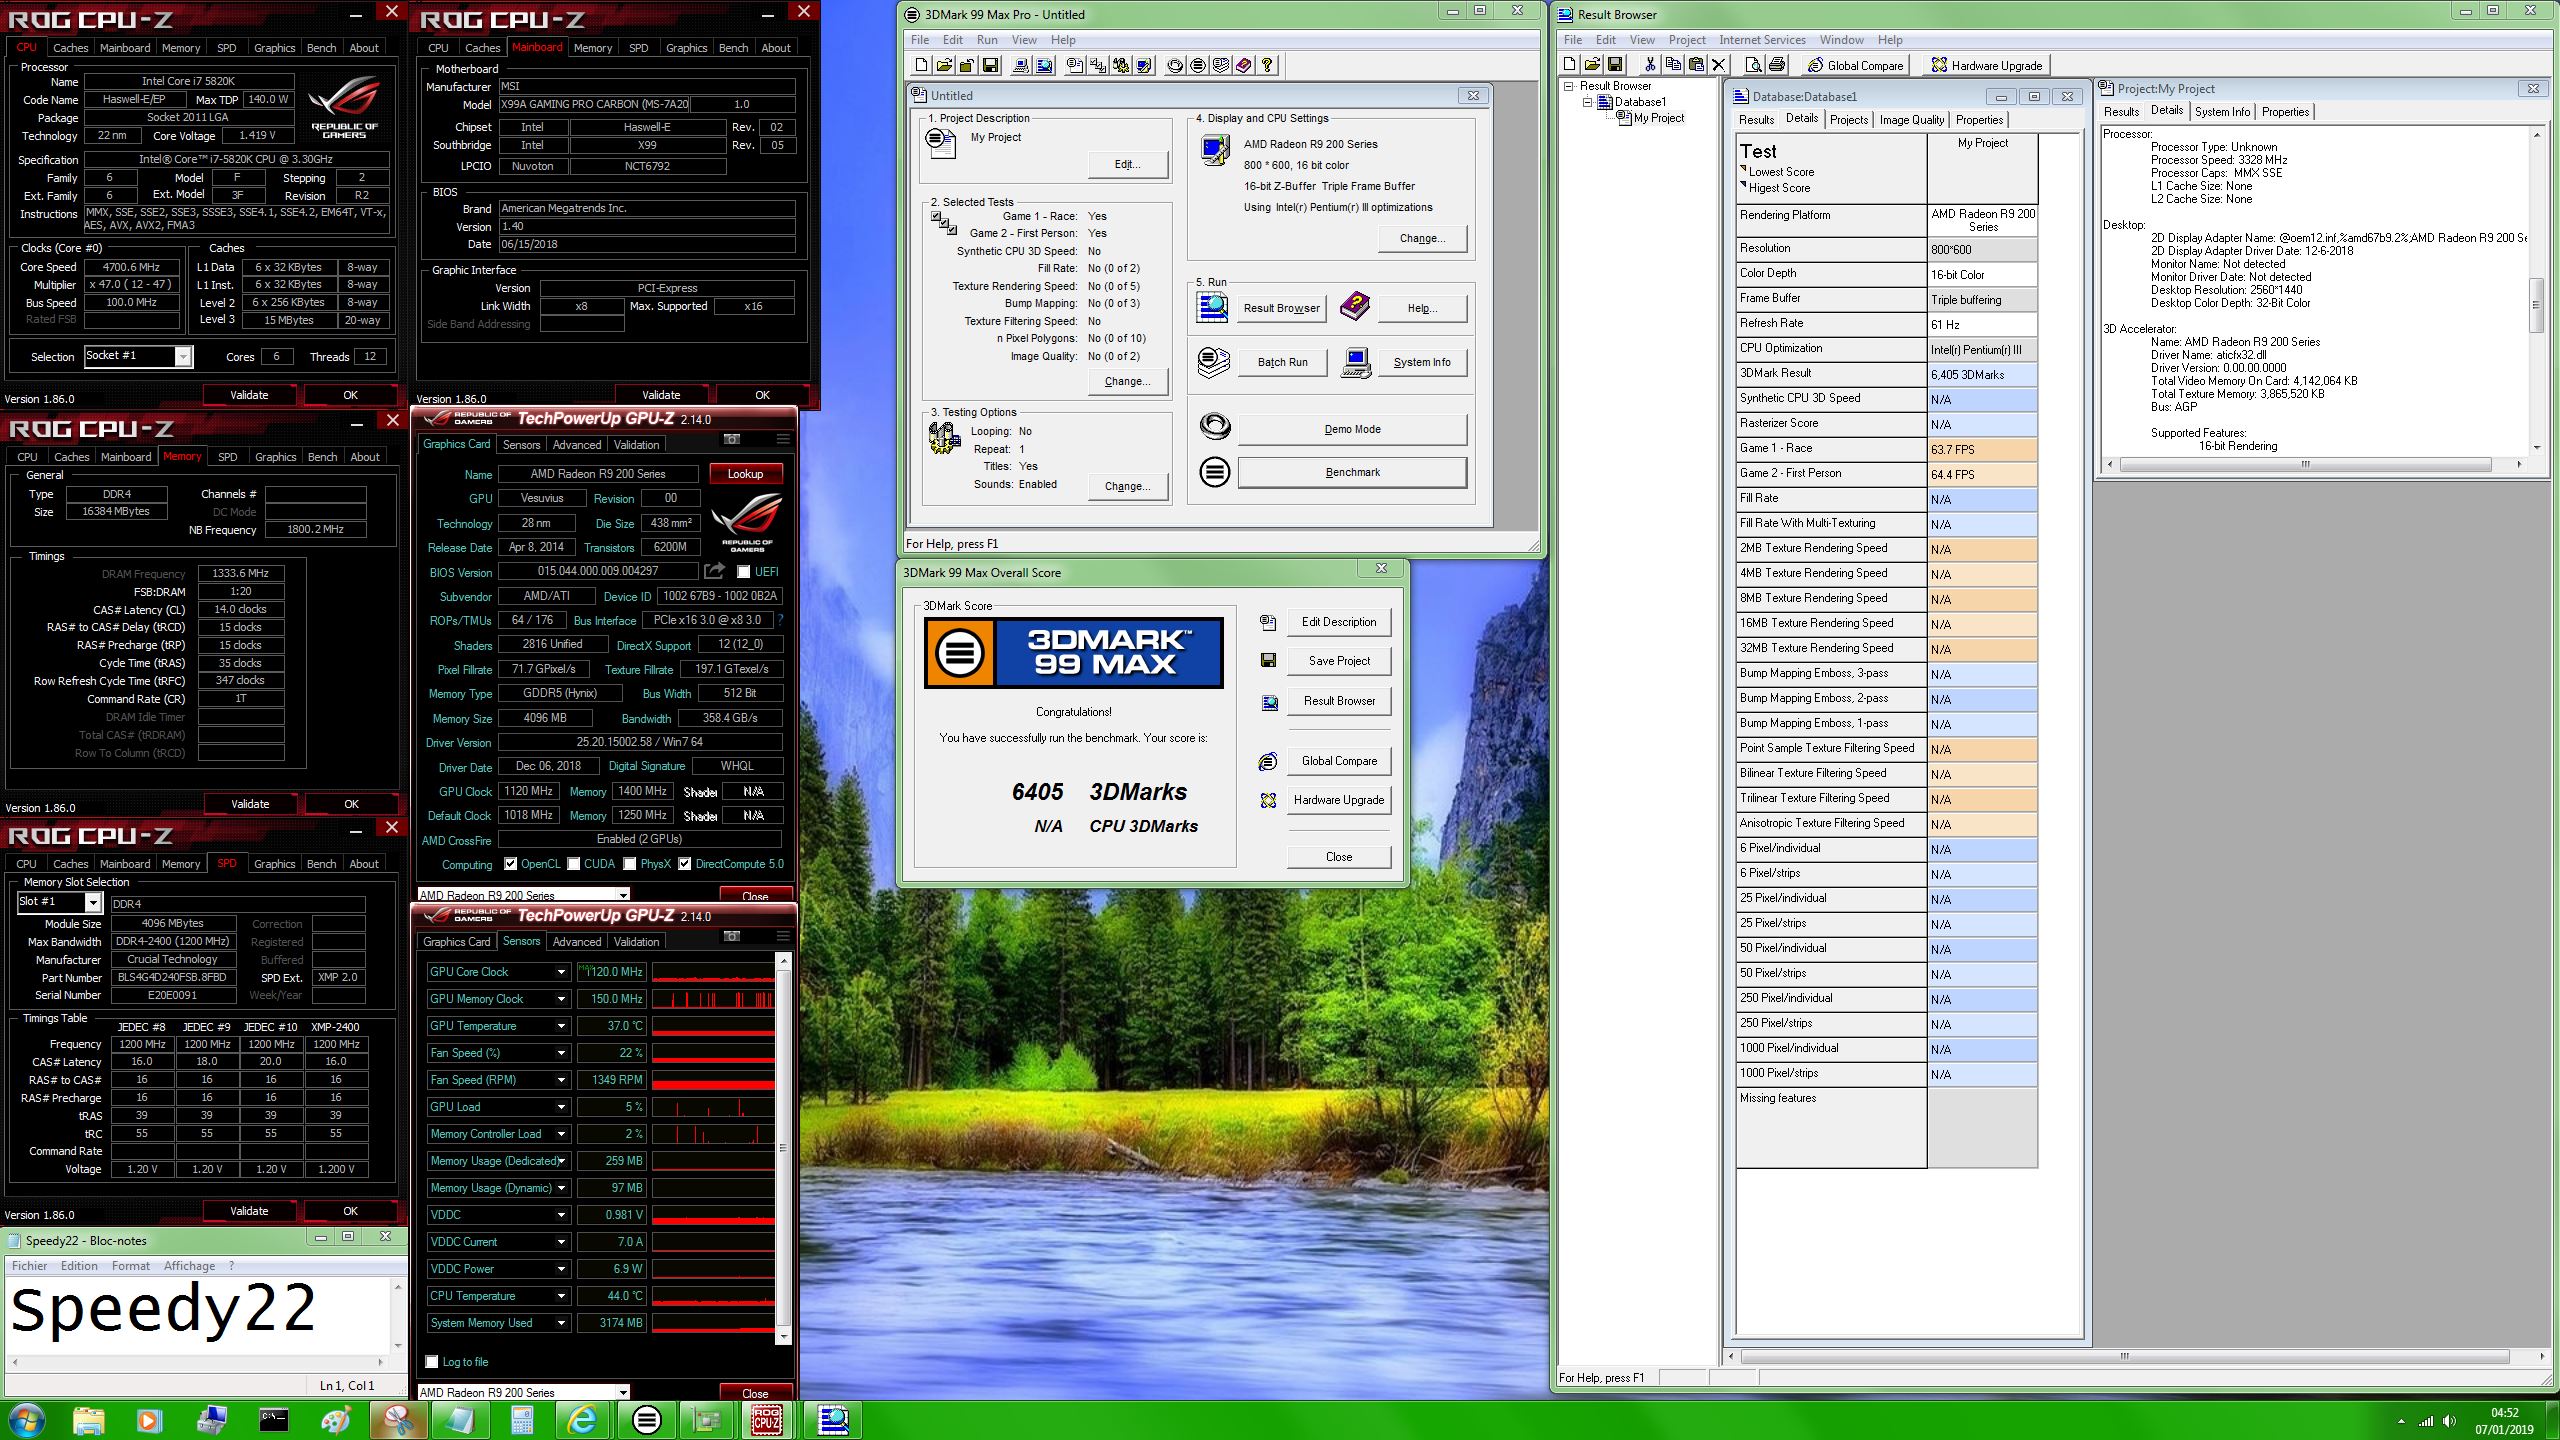Open GPU Temperature sensor dropdown
This screenshot has height=1440, width=2560.
(561, 1026)
